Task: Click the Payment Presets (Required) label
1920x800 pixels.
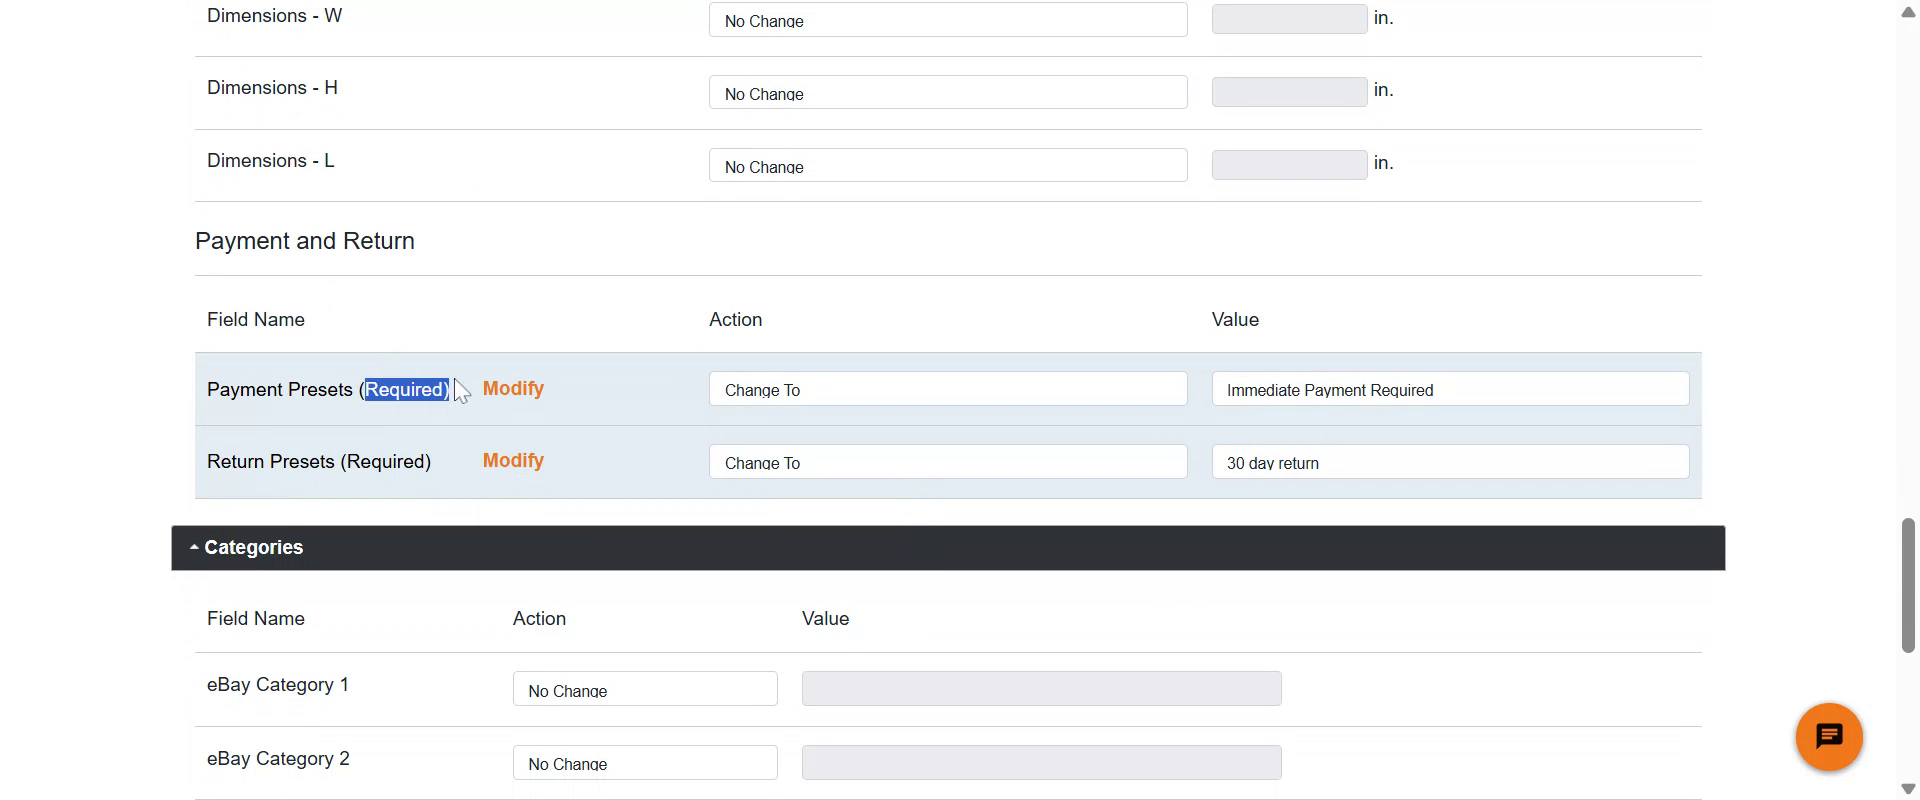Action: coord(328,389)
